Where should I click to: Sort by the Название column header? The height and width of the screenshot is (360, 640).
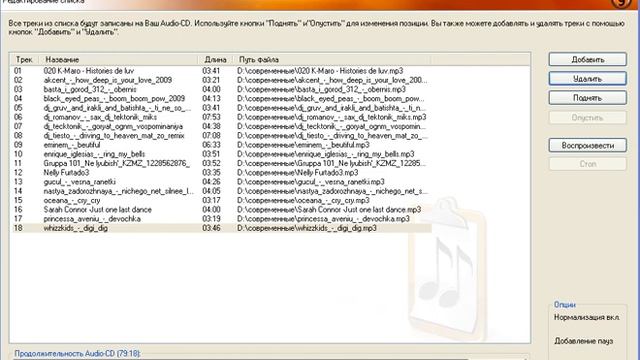[118, 60]
